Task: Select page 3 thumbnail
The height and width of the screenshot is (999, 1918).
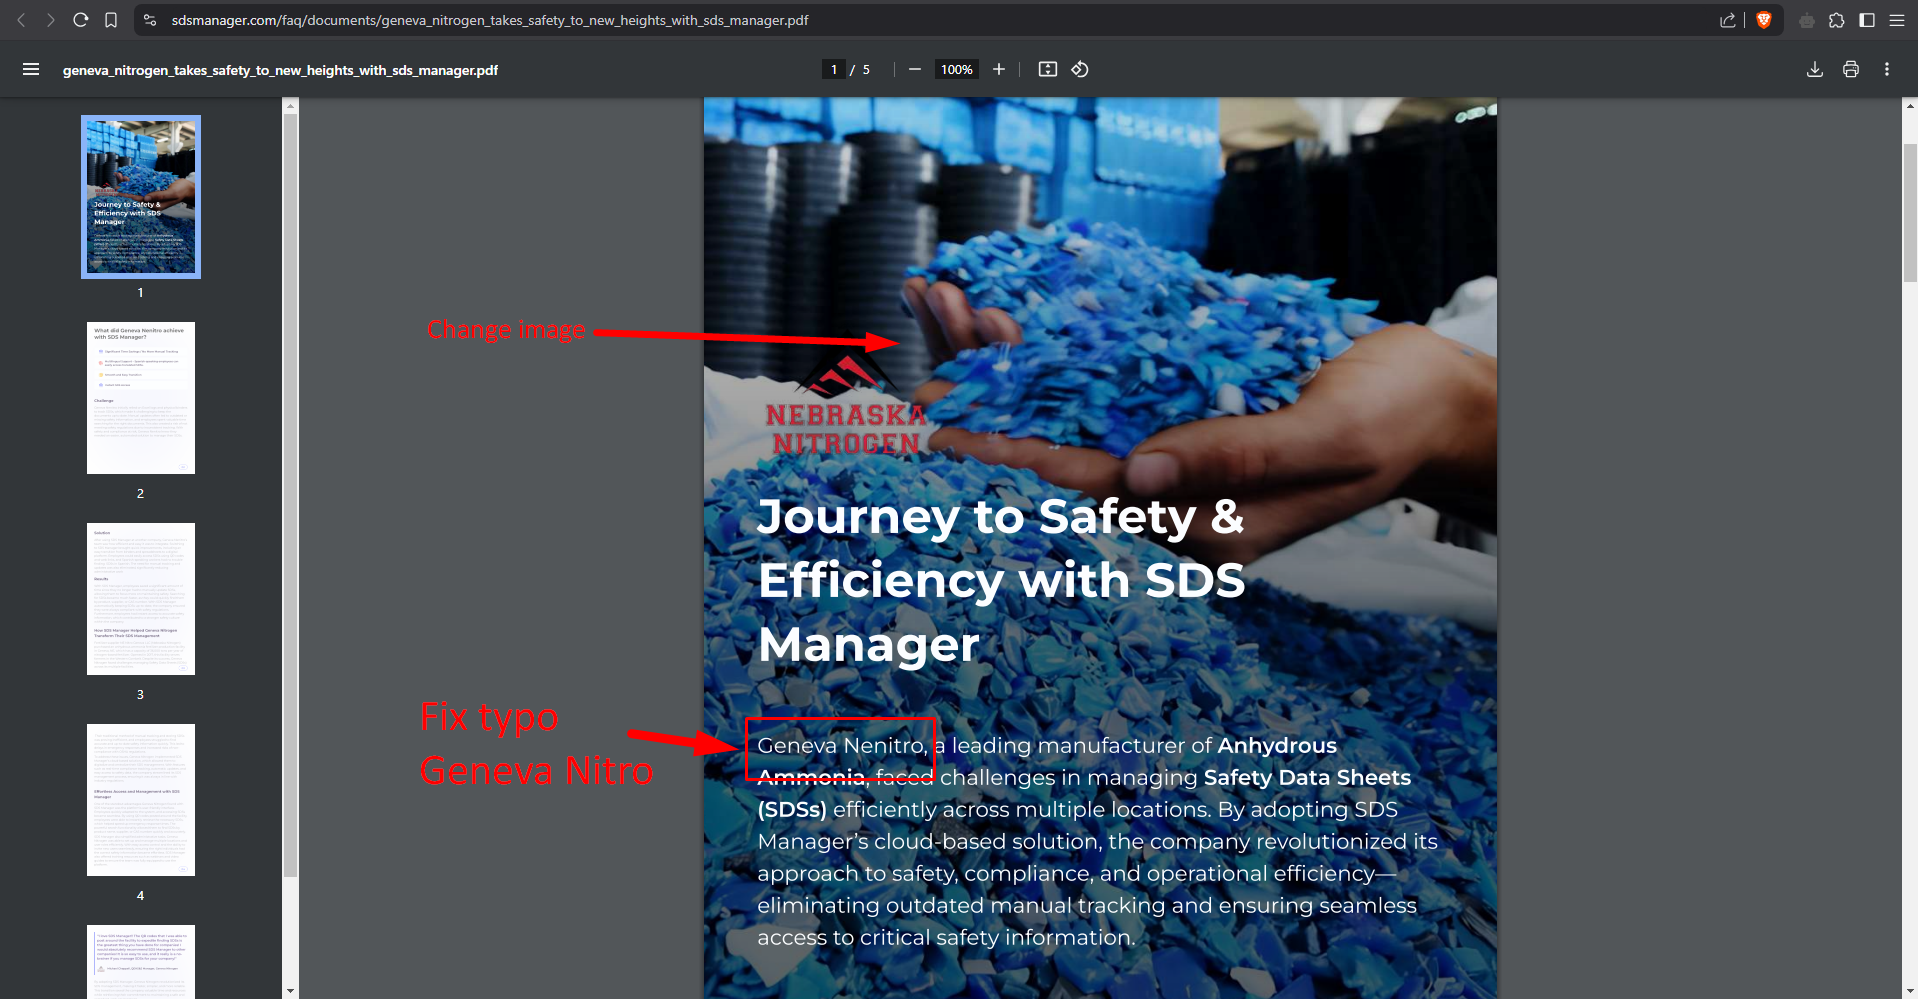Action: click(140, 599)
